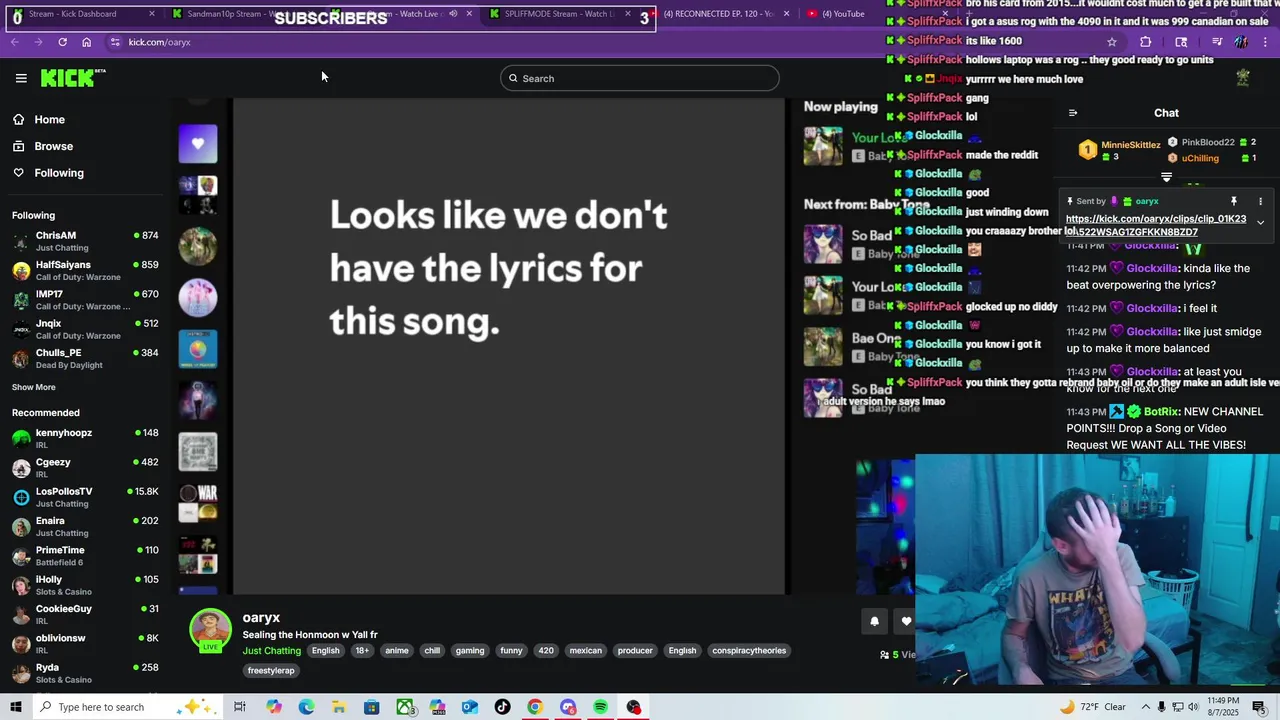Open the Kick hamburger menu
The height and width of the screenshot is (720, 1280).
[x=21, y=78]
